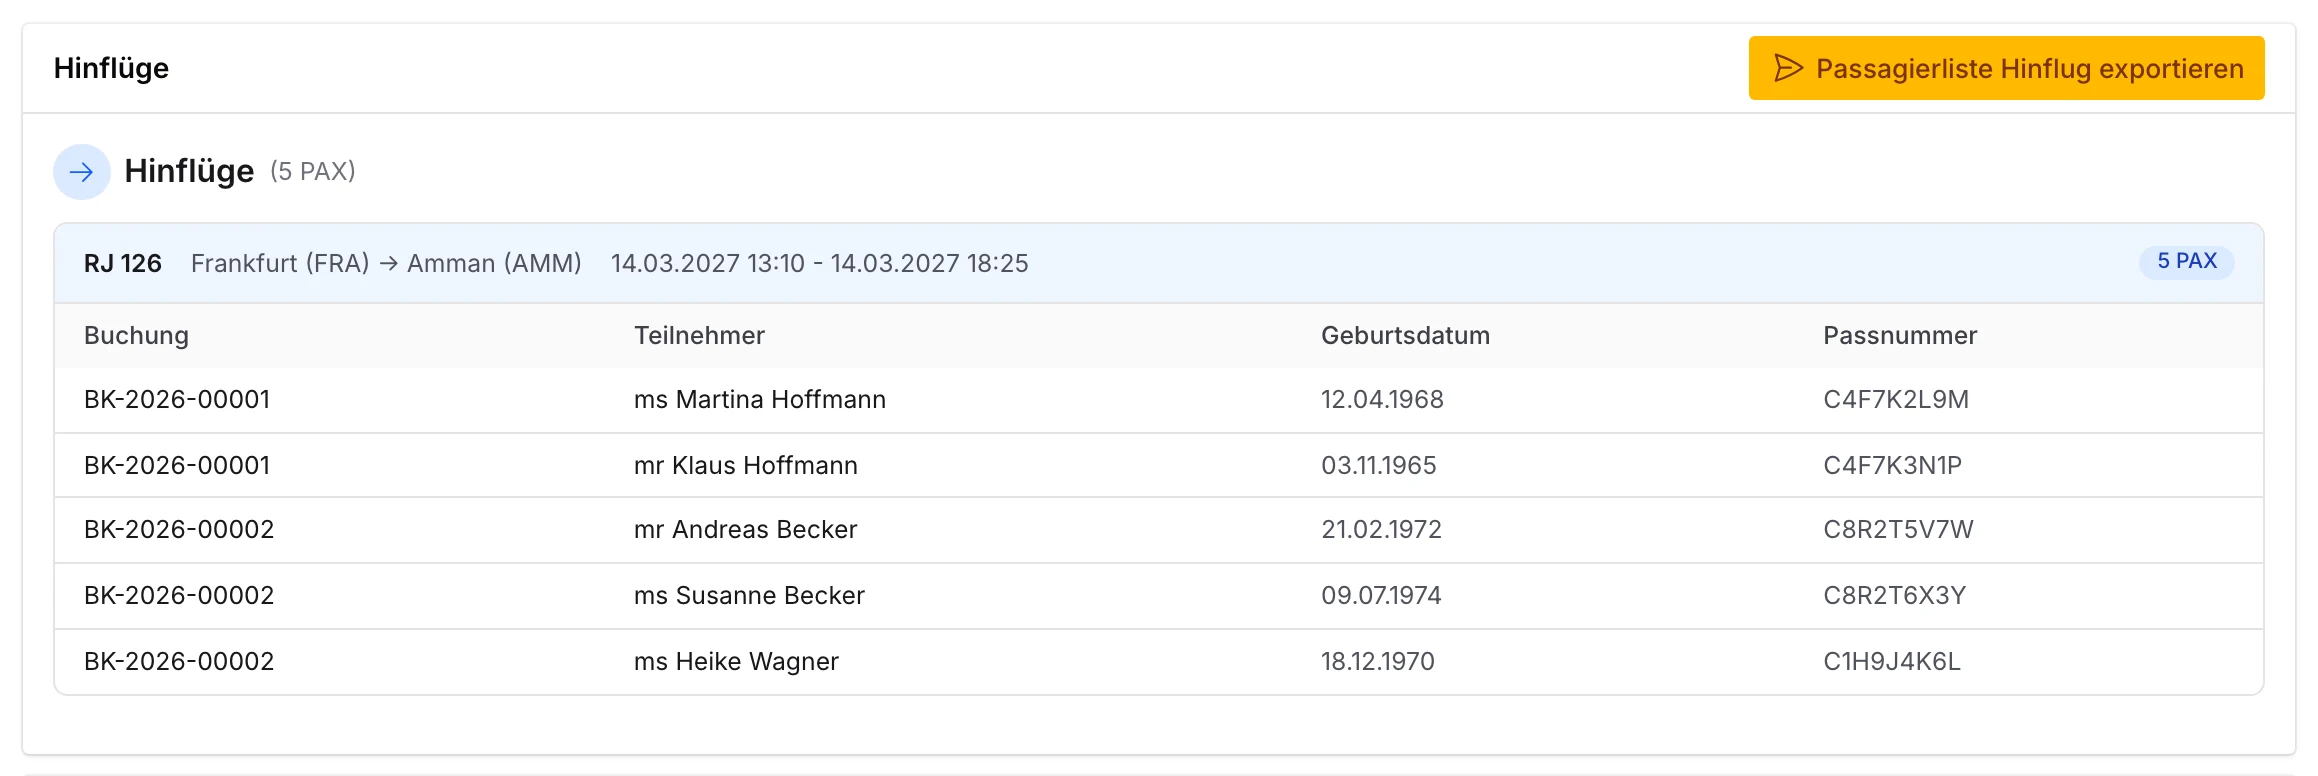Image resolution: width=2318 pixels, height=776 pixels.
Task: Select participant ms Martina Hoffmann
Action: tap(760, 400)
